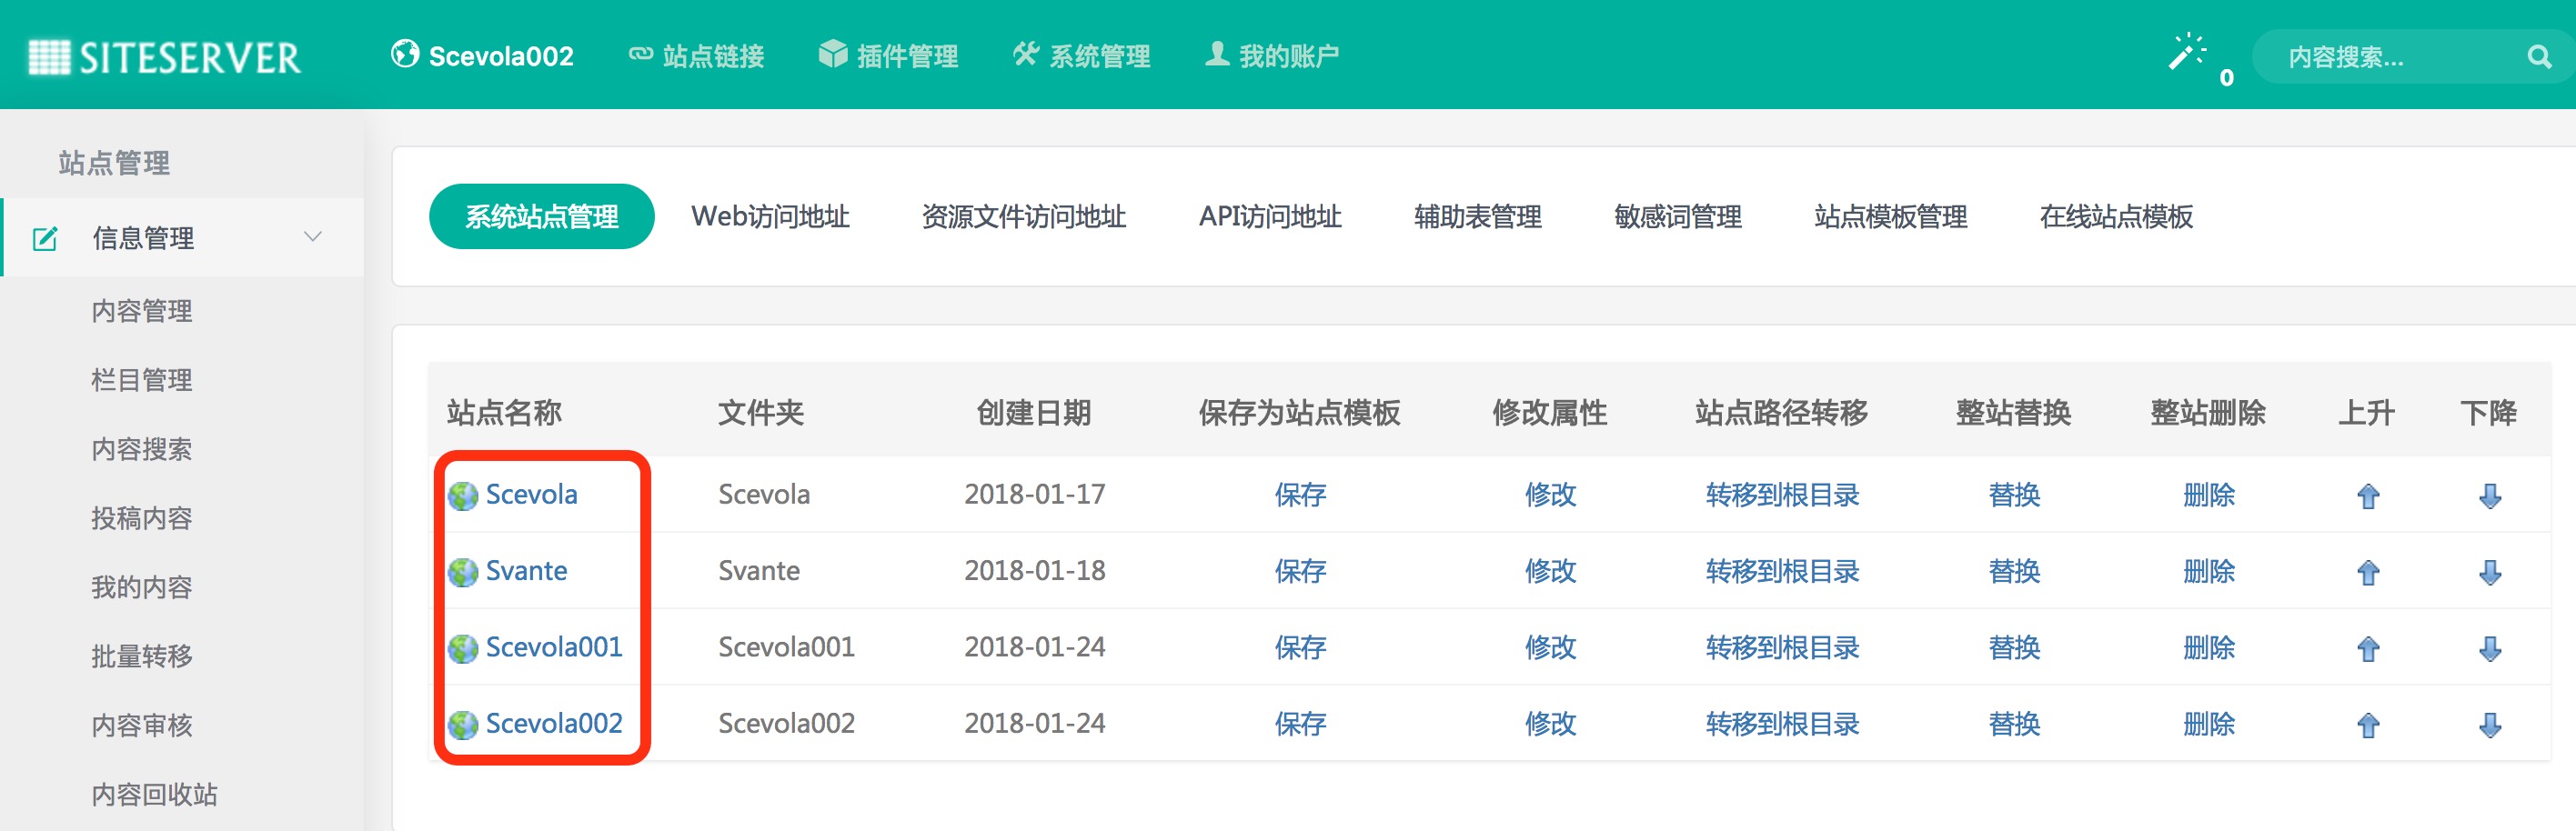Move Scevola002 site up with arrow
The image size is (2576, 831).
(x=2368, y=725)
